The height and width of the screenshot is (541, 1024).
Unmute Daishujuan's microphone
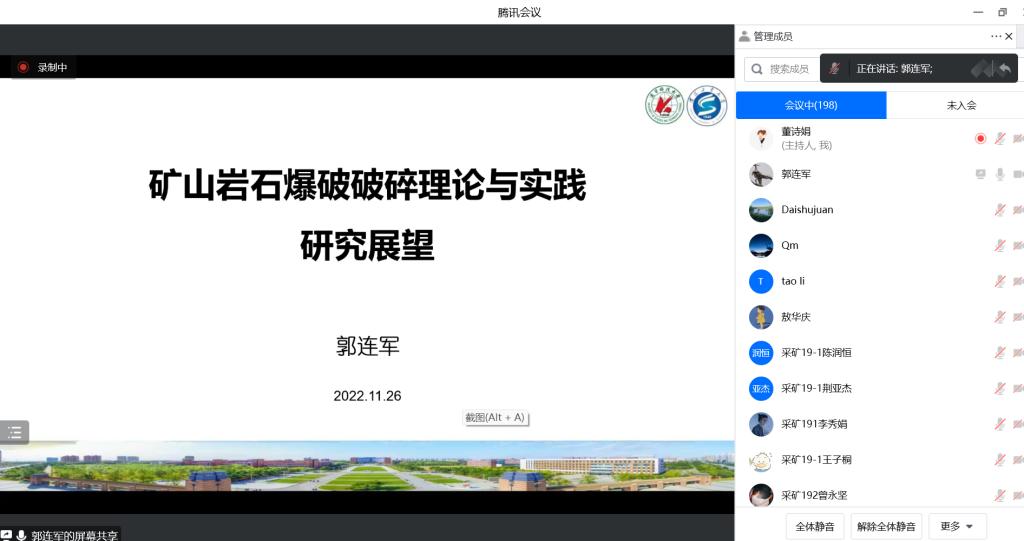coord(999,210)
